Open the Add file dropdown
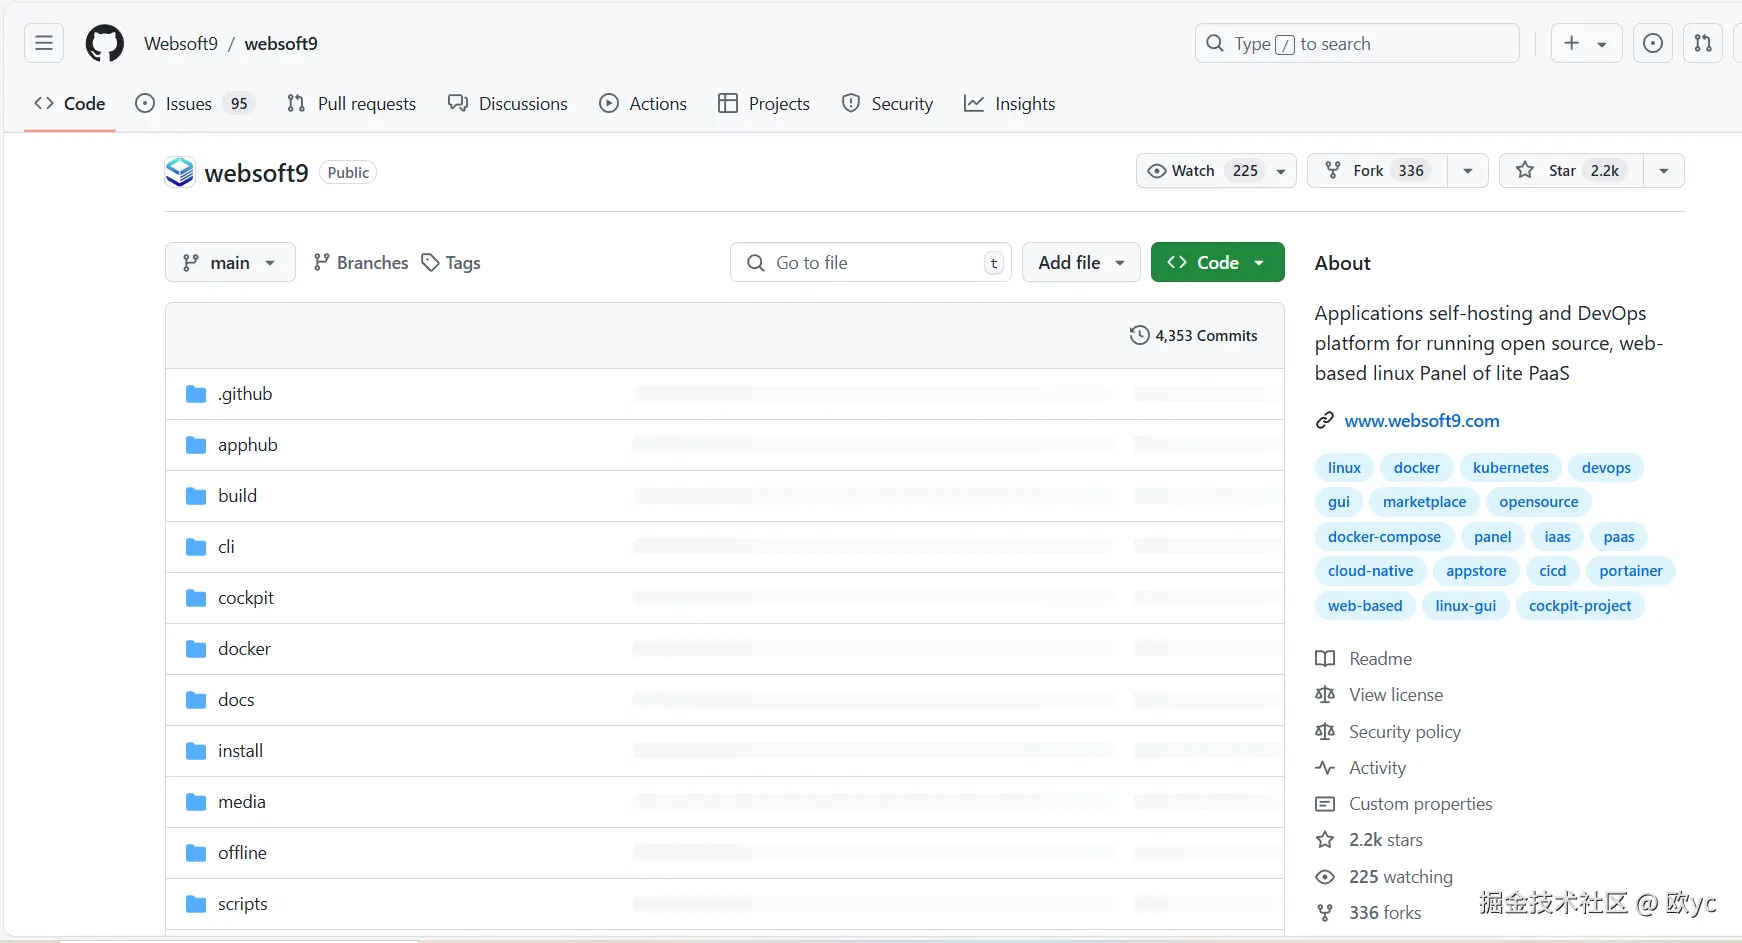This screenshot has height=943, width=1742. click(x=1081, y=262)
